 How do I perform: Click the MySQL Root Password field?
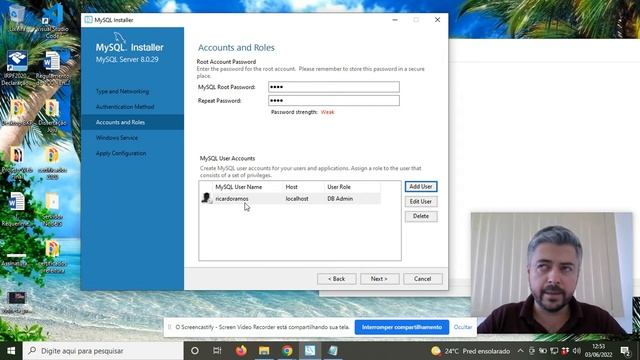pyautogui.click(x=333, y=87)
